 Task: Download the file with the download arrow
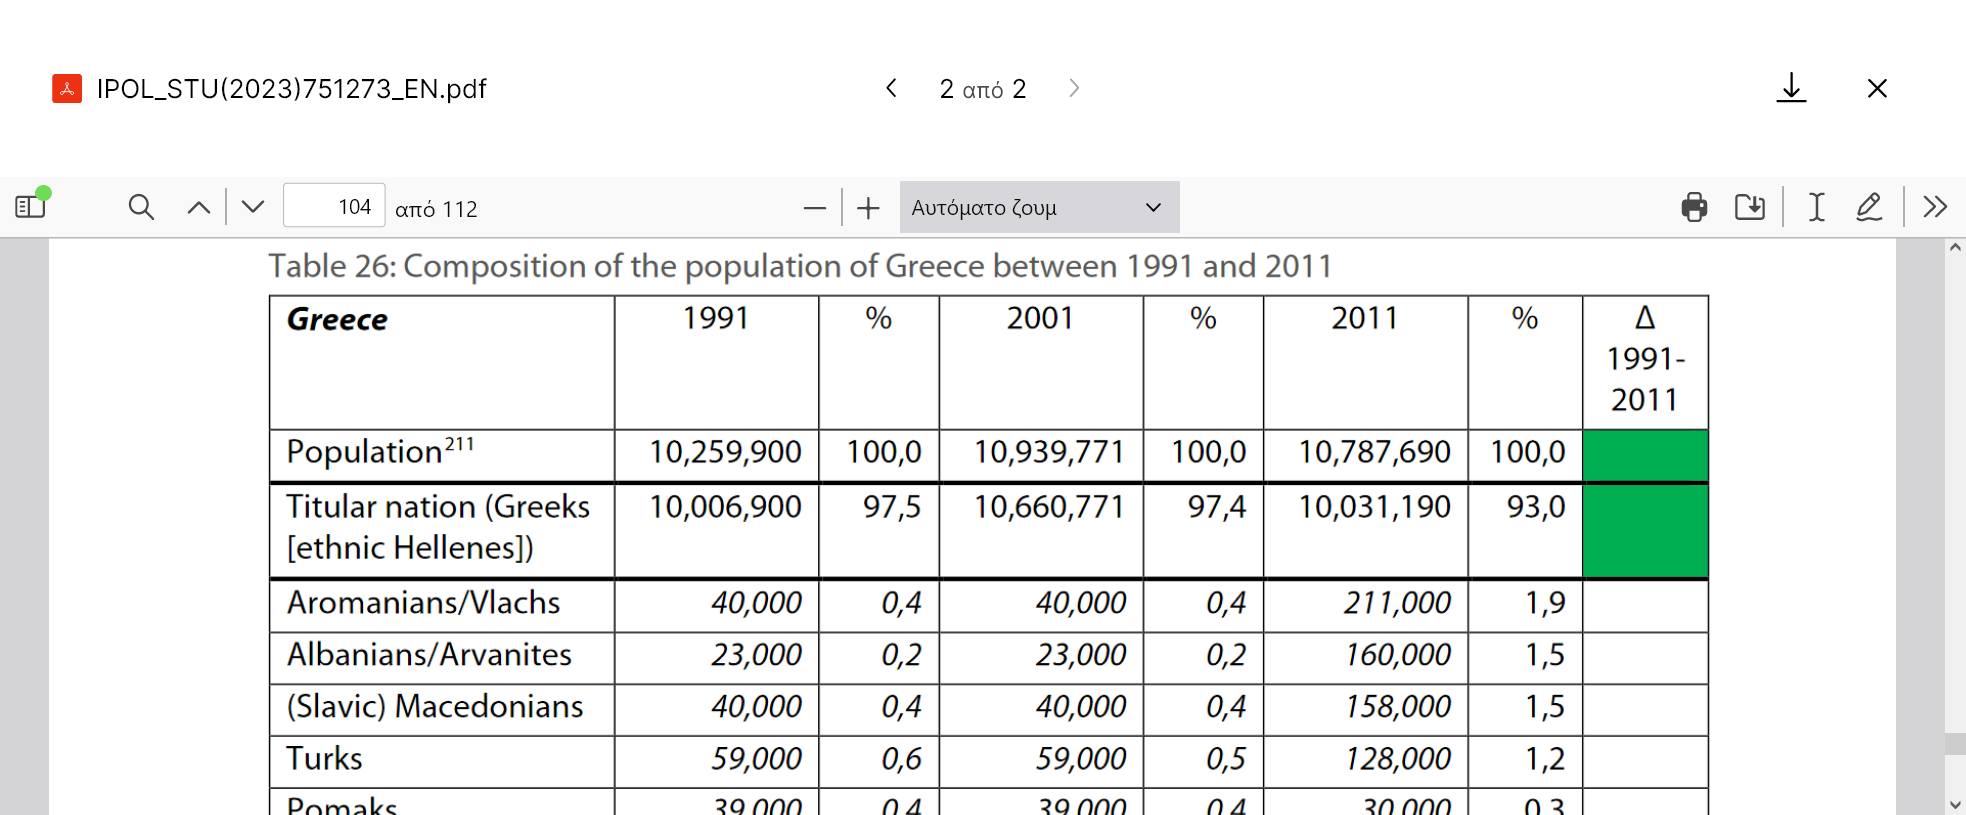coord(1791,88)
